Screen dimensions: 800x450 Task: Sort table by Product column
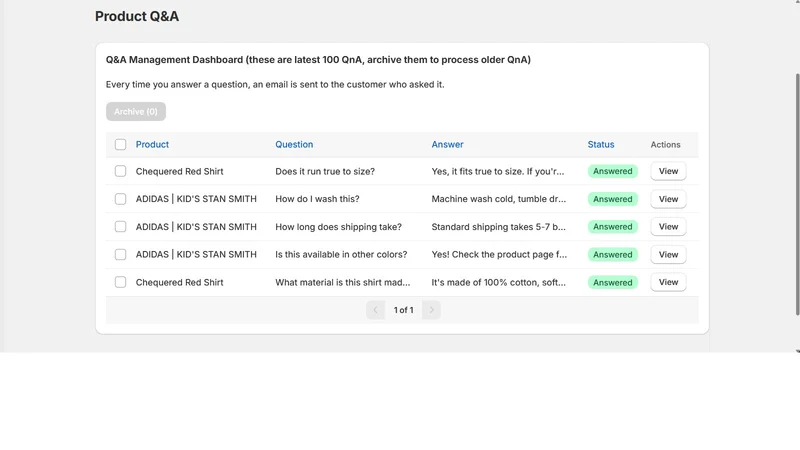(152, 144)
